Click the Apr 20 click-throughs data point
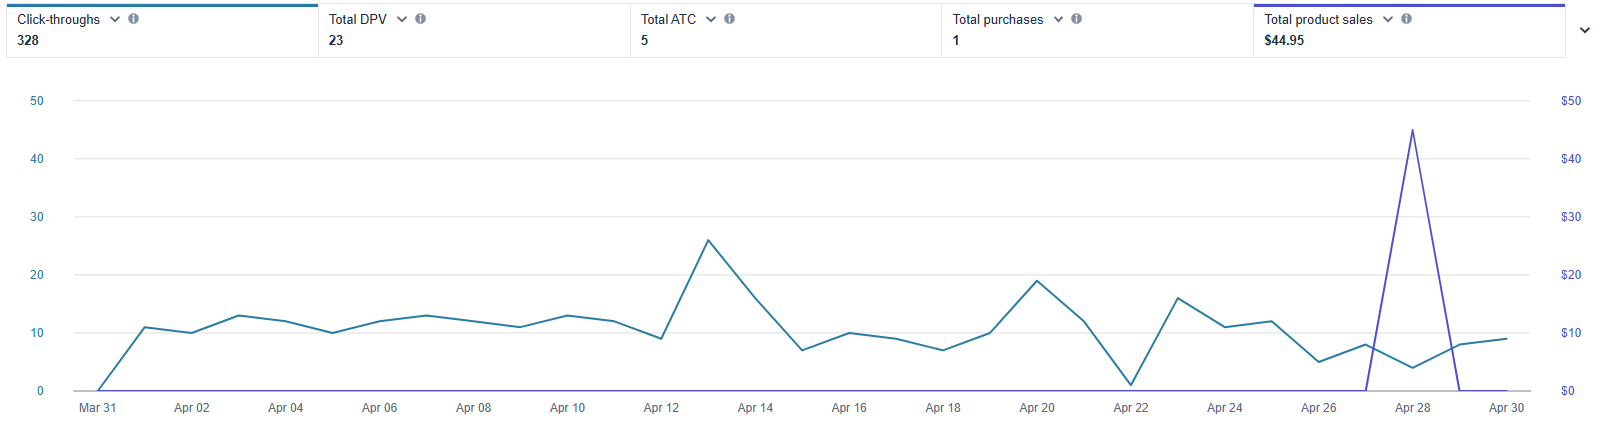 pyautogui.click(x=1037, y=281)
